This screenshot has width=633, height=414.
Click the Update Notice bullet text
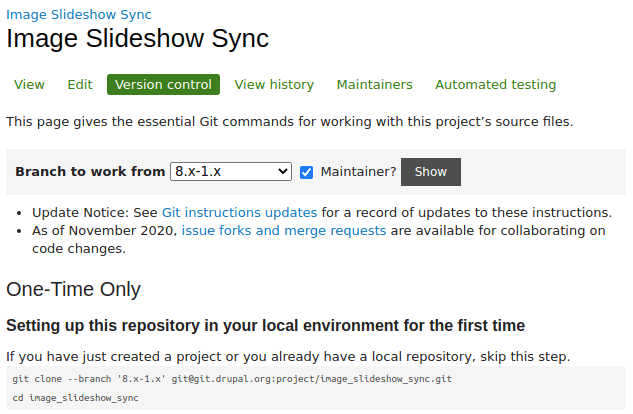coord(95,212)
